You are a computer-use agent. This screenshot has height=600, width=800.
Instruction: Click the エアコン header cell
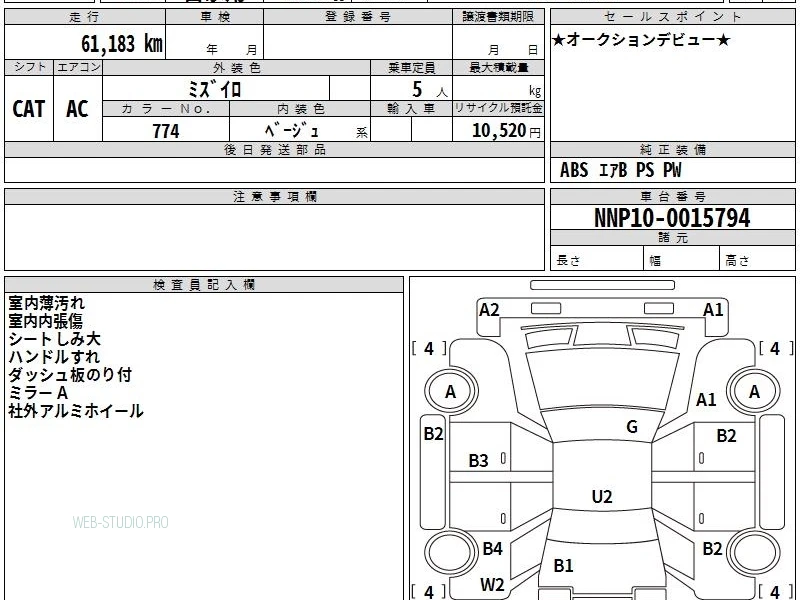78,67
